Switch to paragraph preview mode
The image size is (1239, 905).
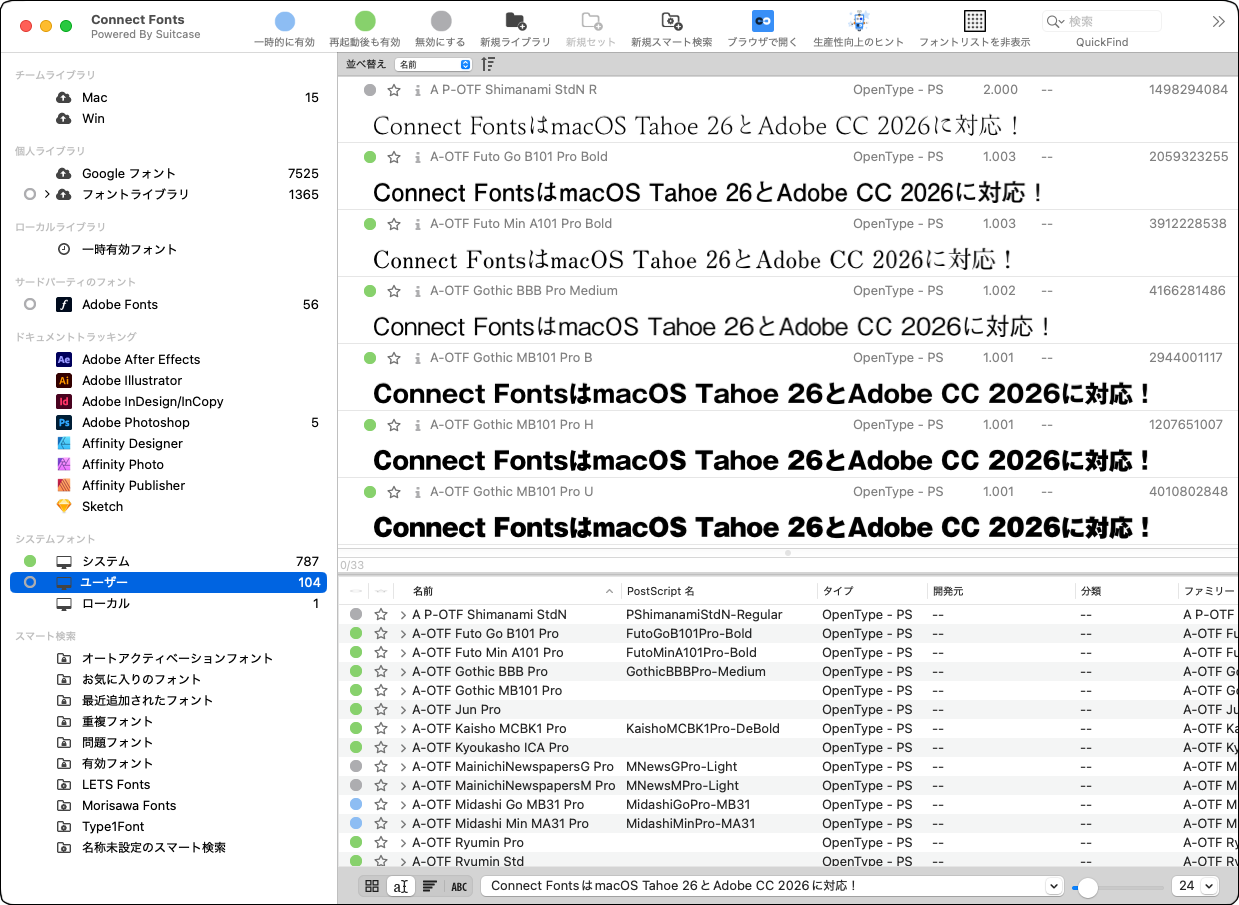tap(430, 886)
